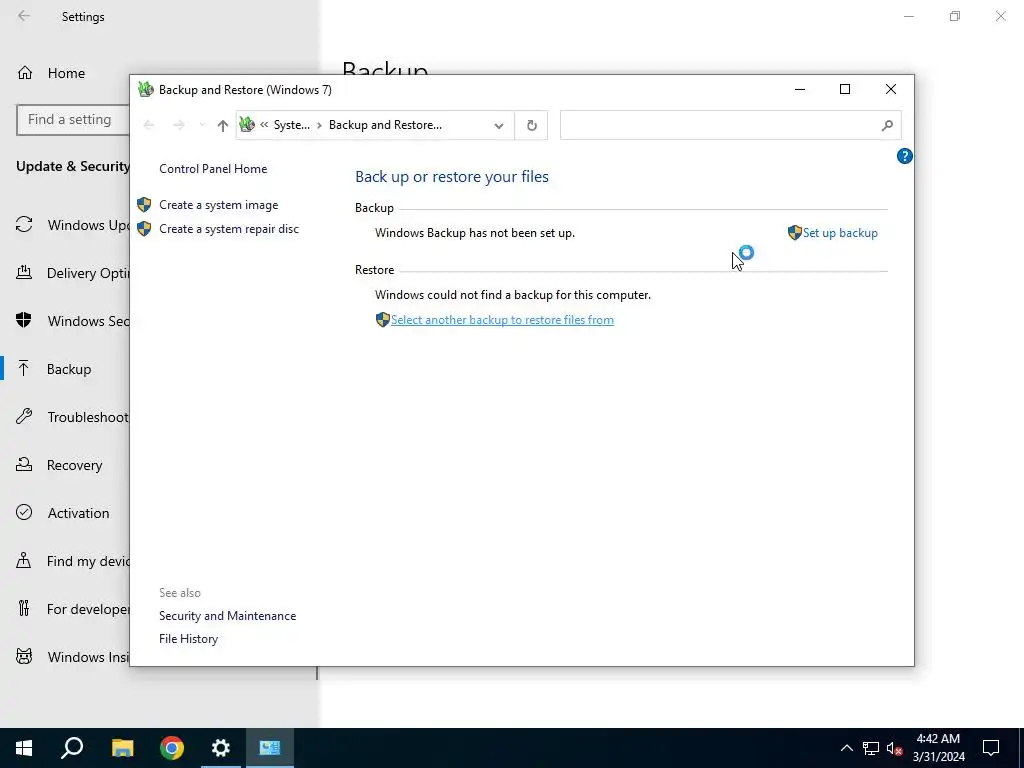Click the Windows Security shield icon in Settings
Screen dimensions: 1024x768
pyautogui.click(x=24, y=320)
